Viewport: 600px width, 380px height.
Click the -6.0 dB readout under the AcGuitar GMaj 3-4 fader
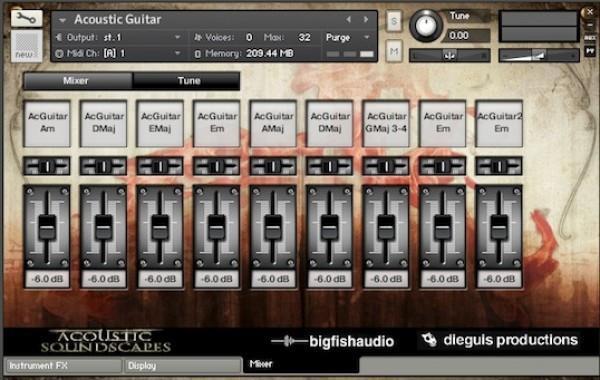point(386,279)
